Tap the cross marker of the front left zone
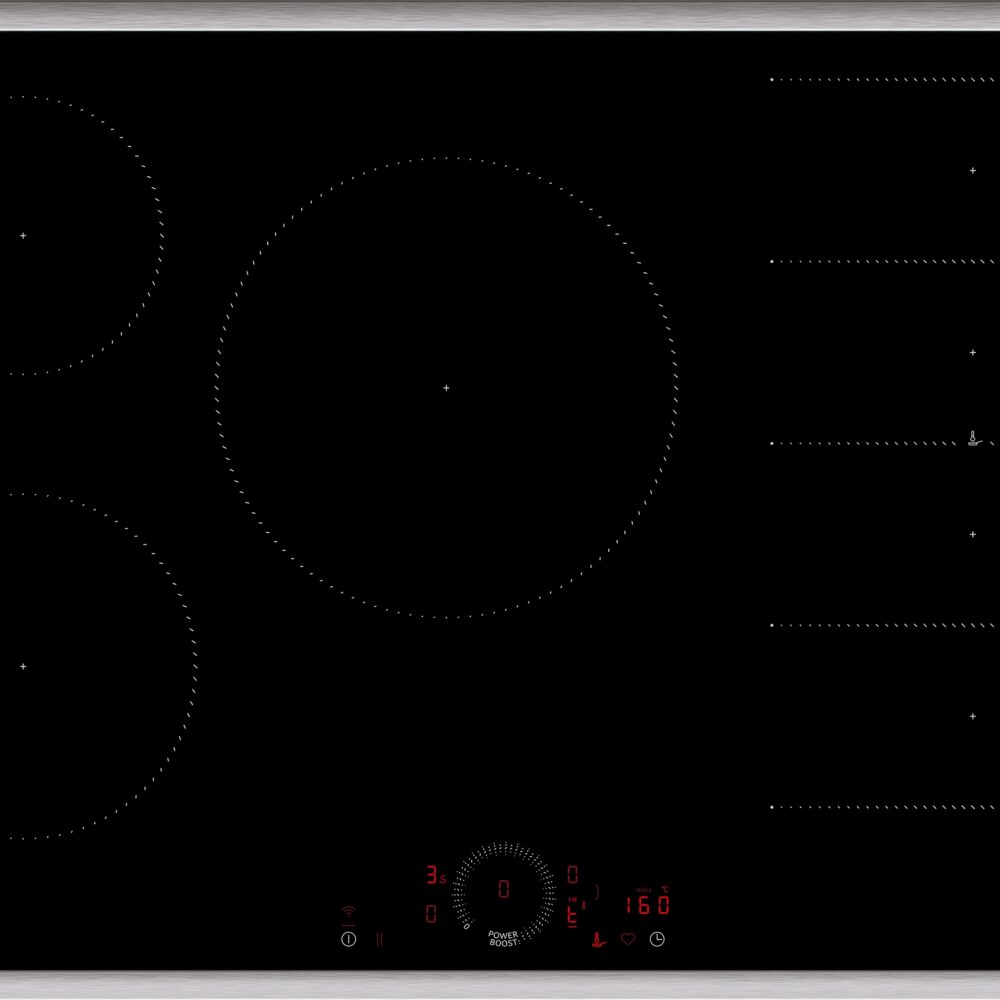Screen dimensions: 1000x1000 (24, 666)
